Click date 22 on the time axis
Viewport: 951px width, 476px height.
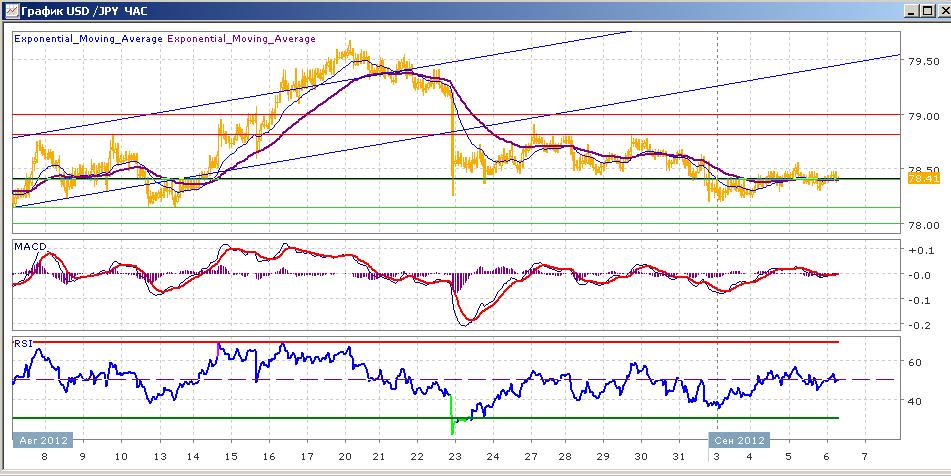tap(417, 457)
